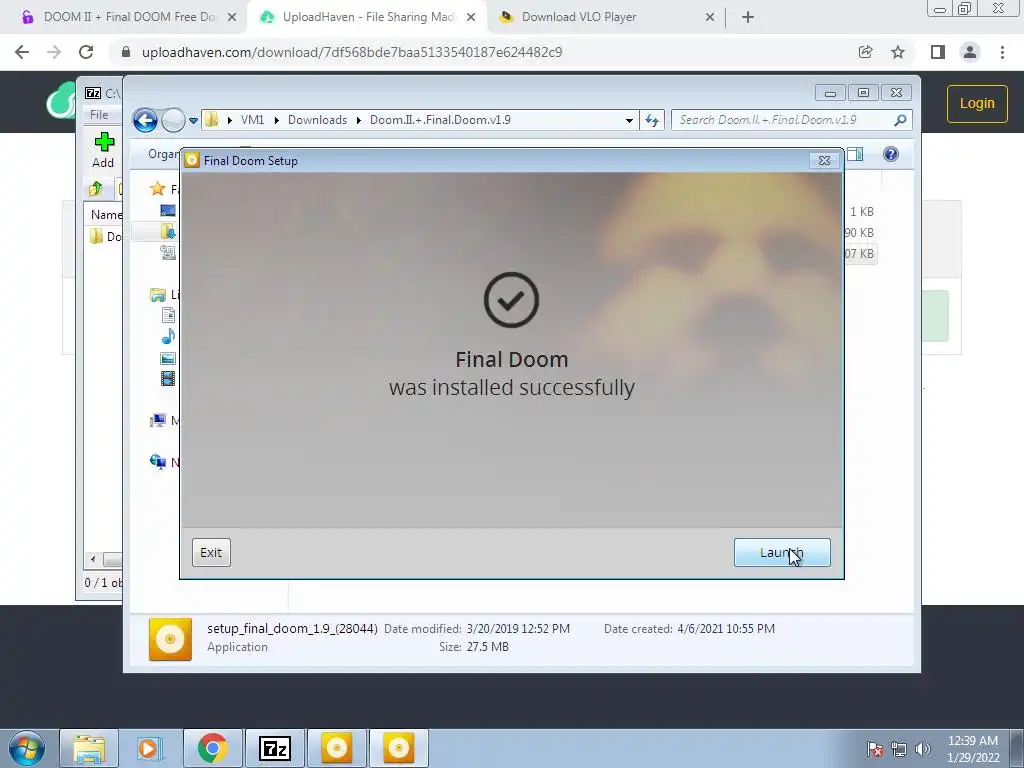Exit the Final Doom Setup
This screenshot has height=768, width=1024.
point(211,552)
